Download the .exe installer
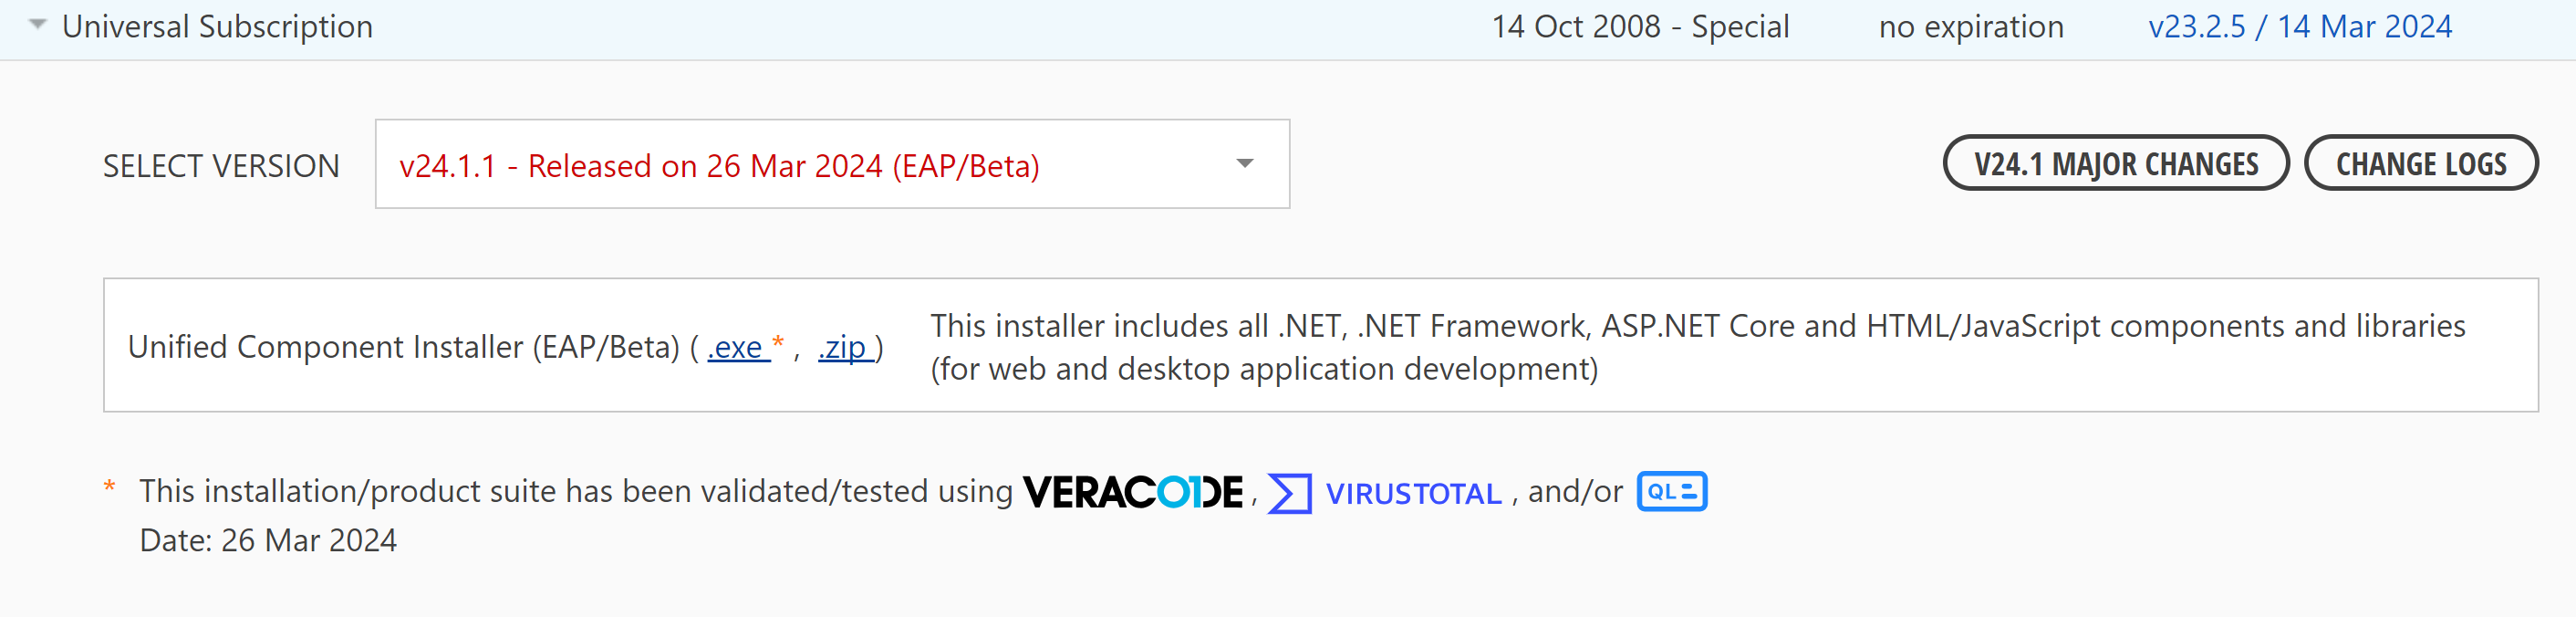The image size is (2576, 617). pyautogui.click(x=735, y=347)
